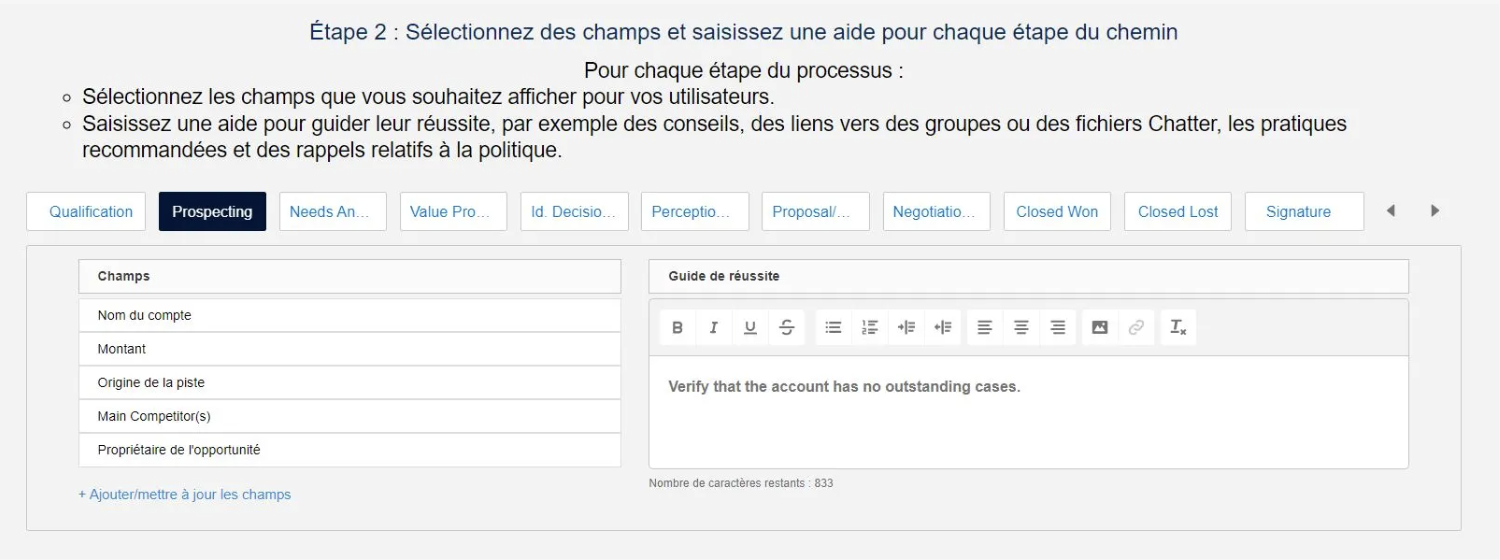Insert a bulleted list

click(833, 327)
